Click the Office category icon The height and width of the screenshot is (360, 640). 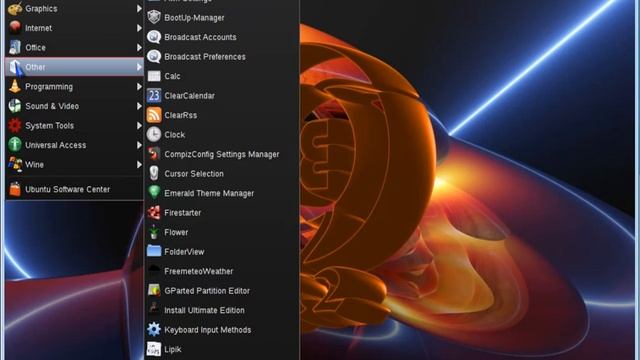coord(15,47)
